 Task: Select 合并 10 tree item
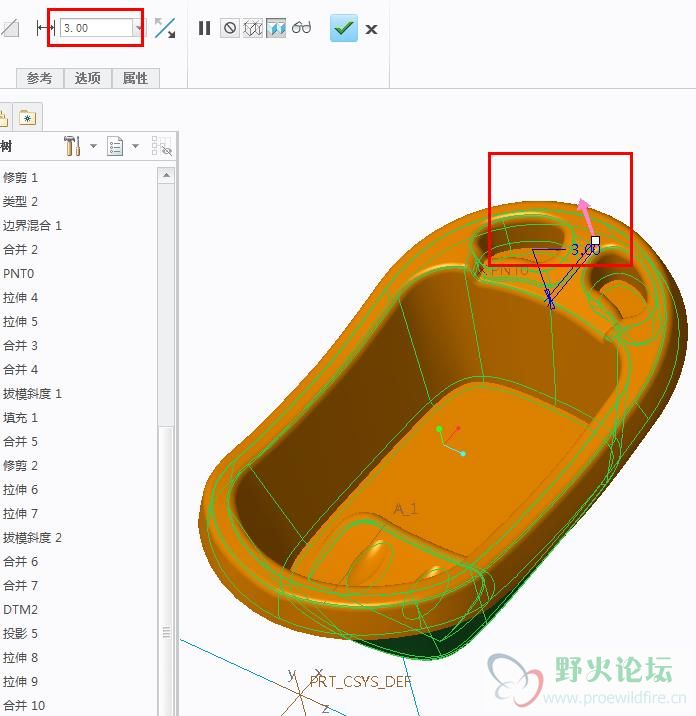click(24, 705)
